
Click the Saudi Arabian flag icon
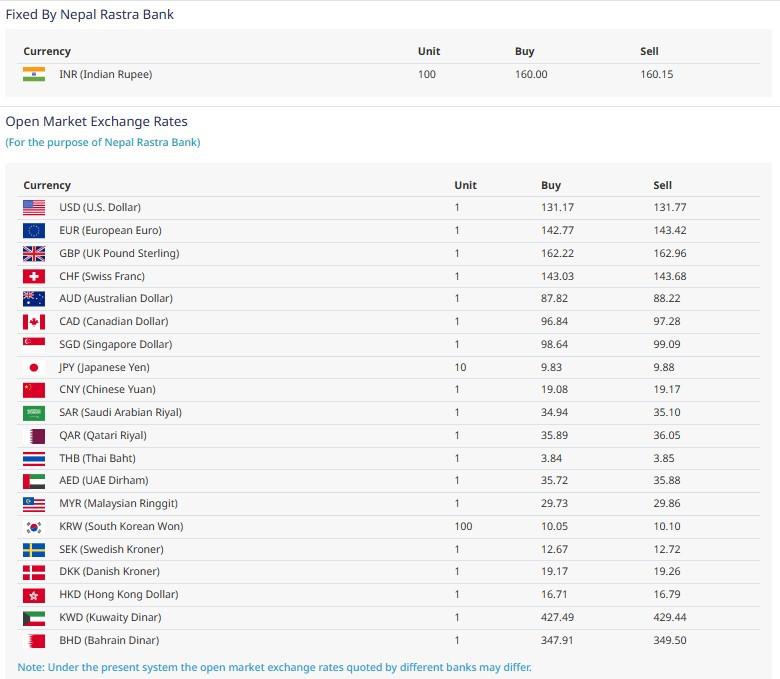pos(34,413)
